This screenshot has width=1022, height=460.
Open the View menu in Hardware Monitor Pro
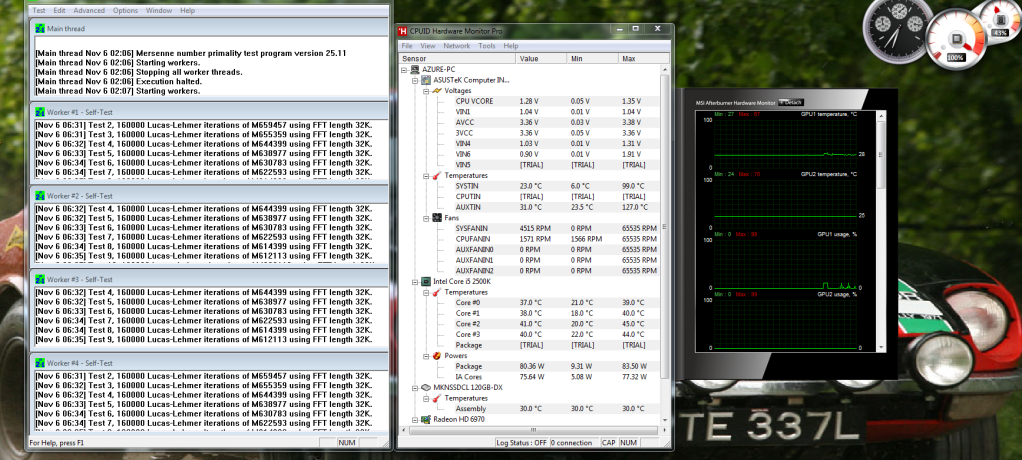click(428, 46)
